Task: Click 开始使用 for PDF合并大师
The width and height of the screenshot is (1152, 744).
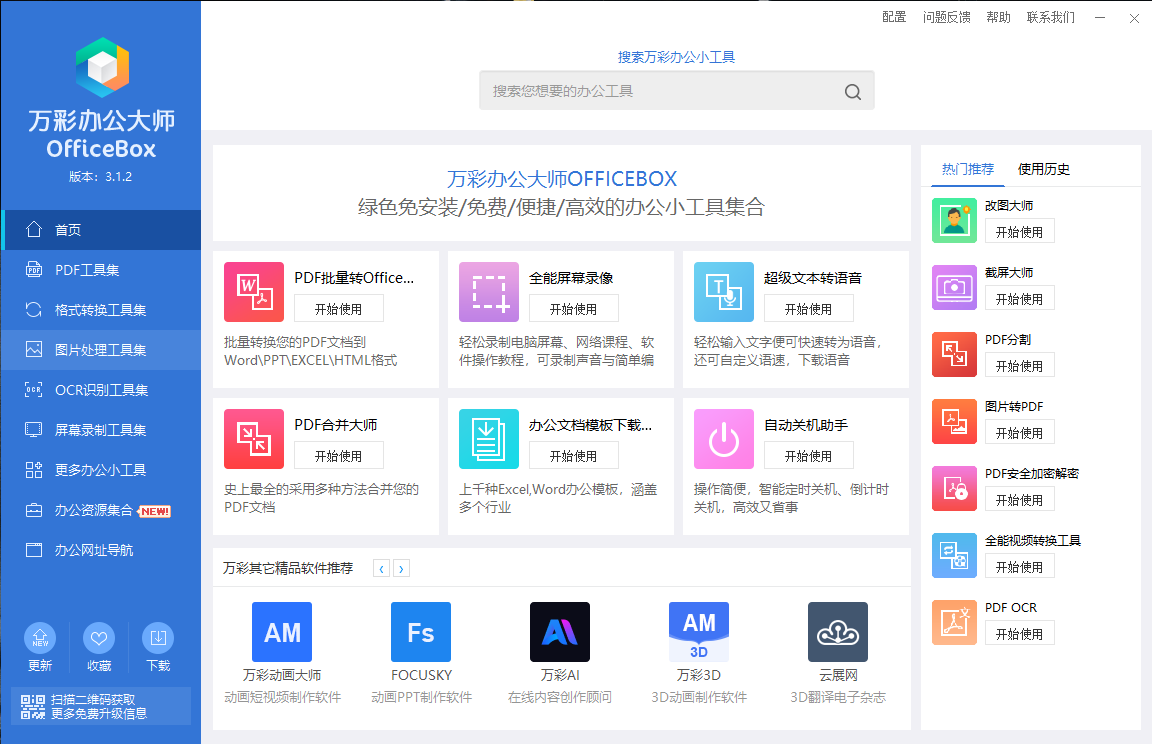Action: [x=339, y=454]
